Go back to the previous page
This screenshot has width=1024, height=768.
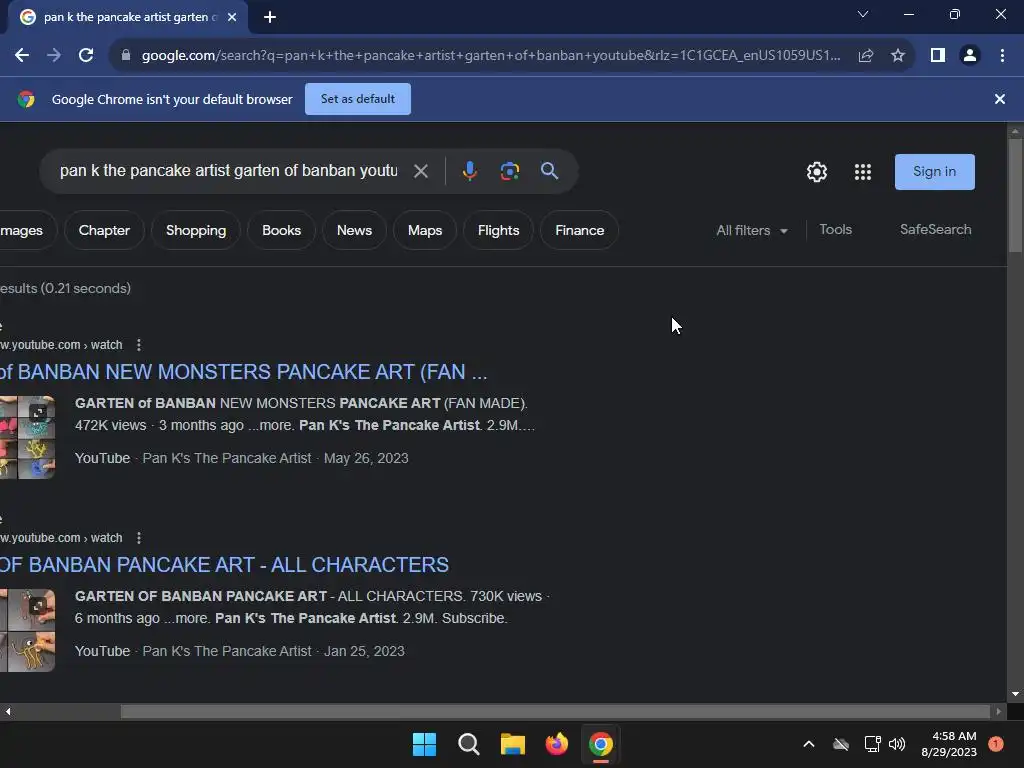22,56
